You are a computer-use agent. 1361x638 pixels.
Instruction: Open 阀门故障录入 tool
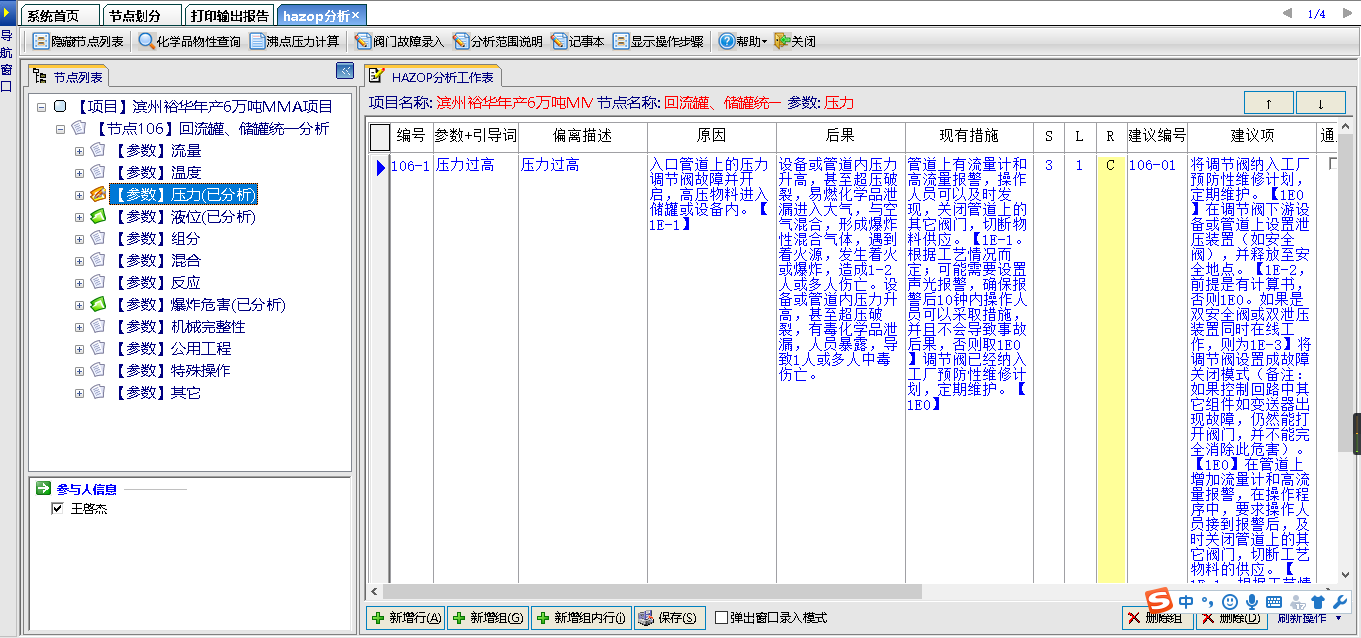399,42
